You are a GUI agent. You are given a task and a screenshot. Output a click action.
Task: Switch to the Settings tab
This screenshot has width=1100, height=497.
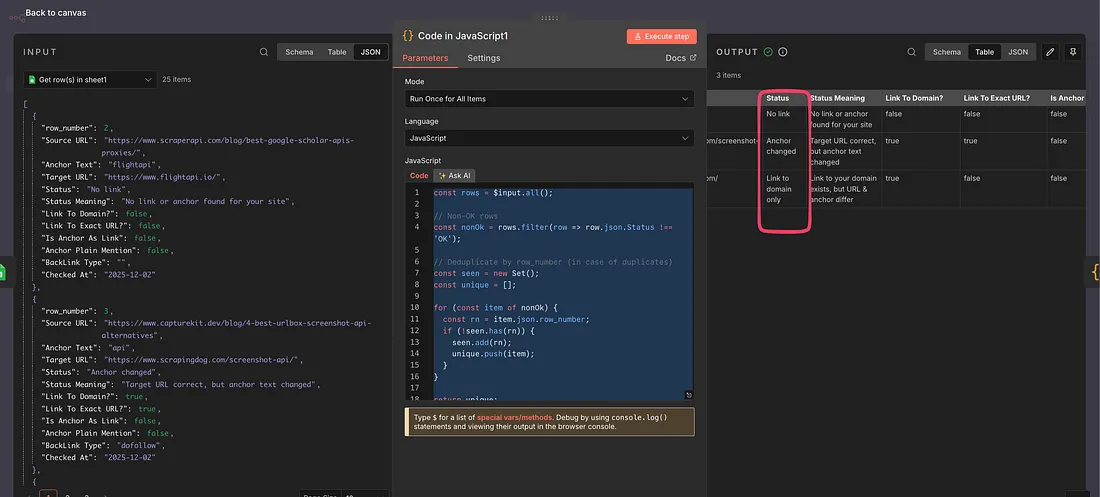tap(484, 58)
